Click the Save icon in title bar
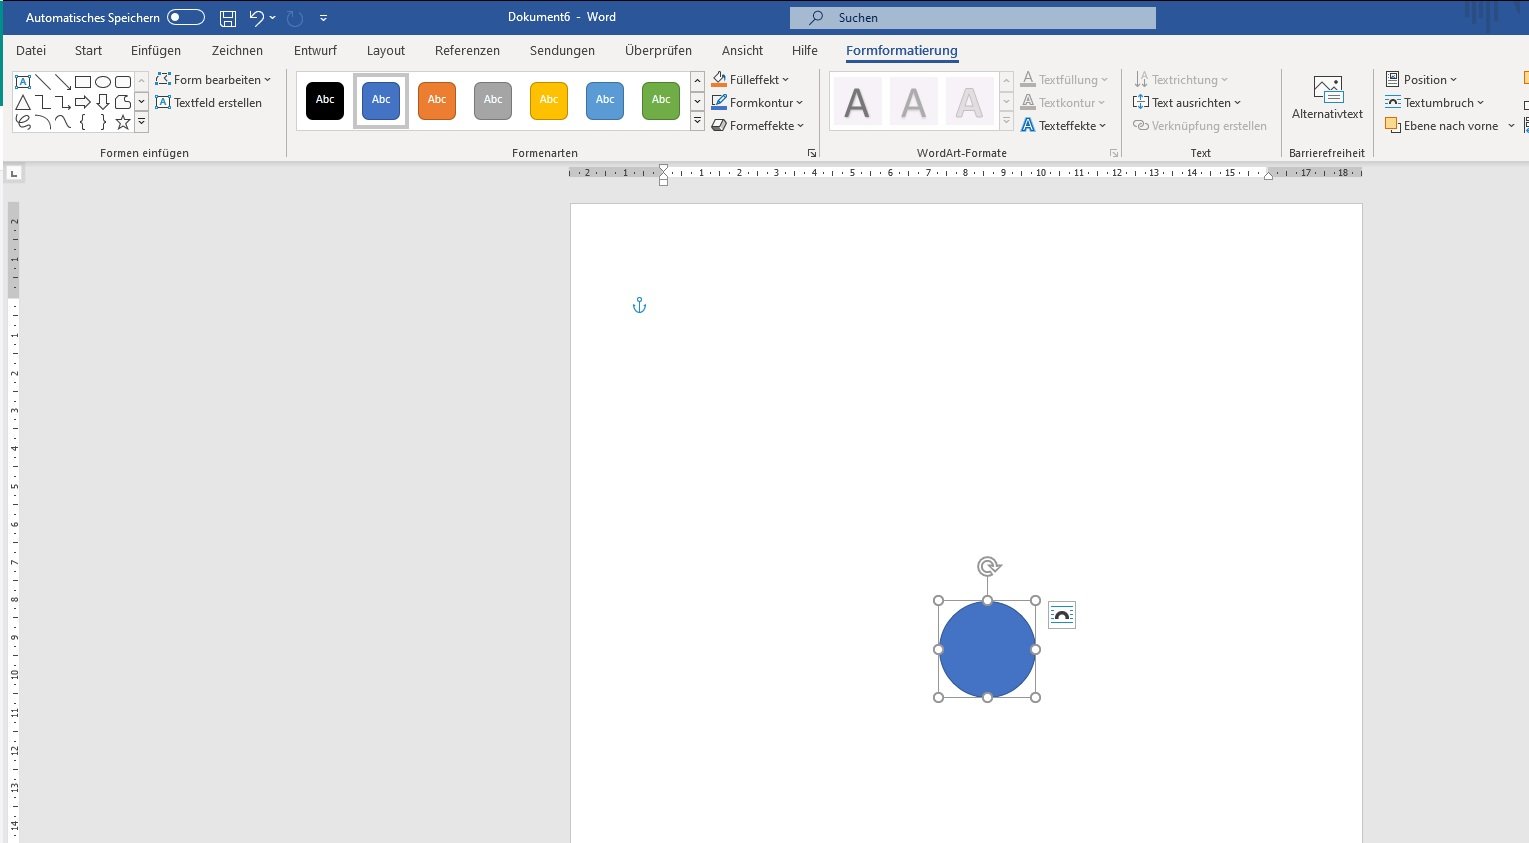The image size is (1529, 843). [228, 18]
